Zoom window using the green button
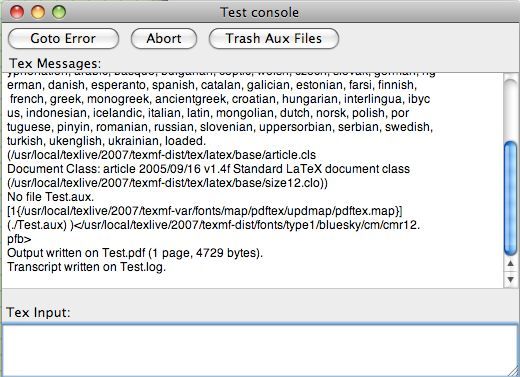 pyautogui.click(x=59, y=12)
